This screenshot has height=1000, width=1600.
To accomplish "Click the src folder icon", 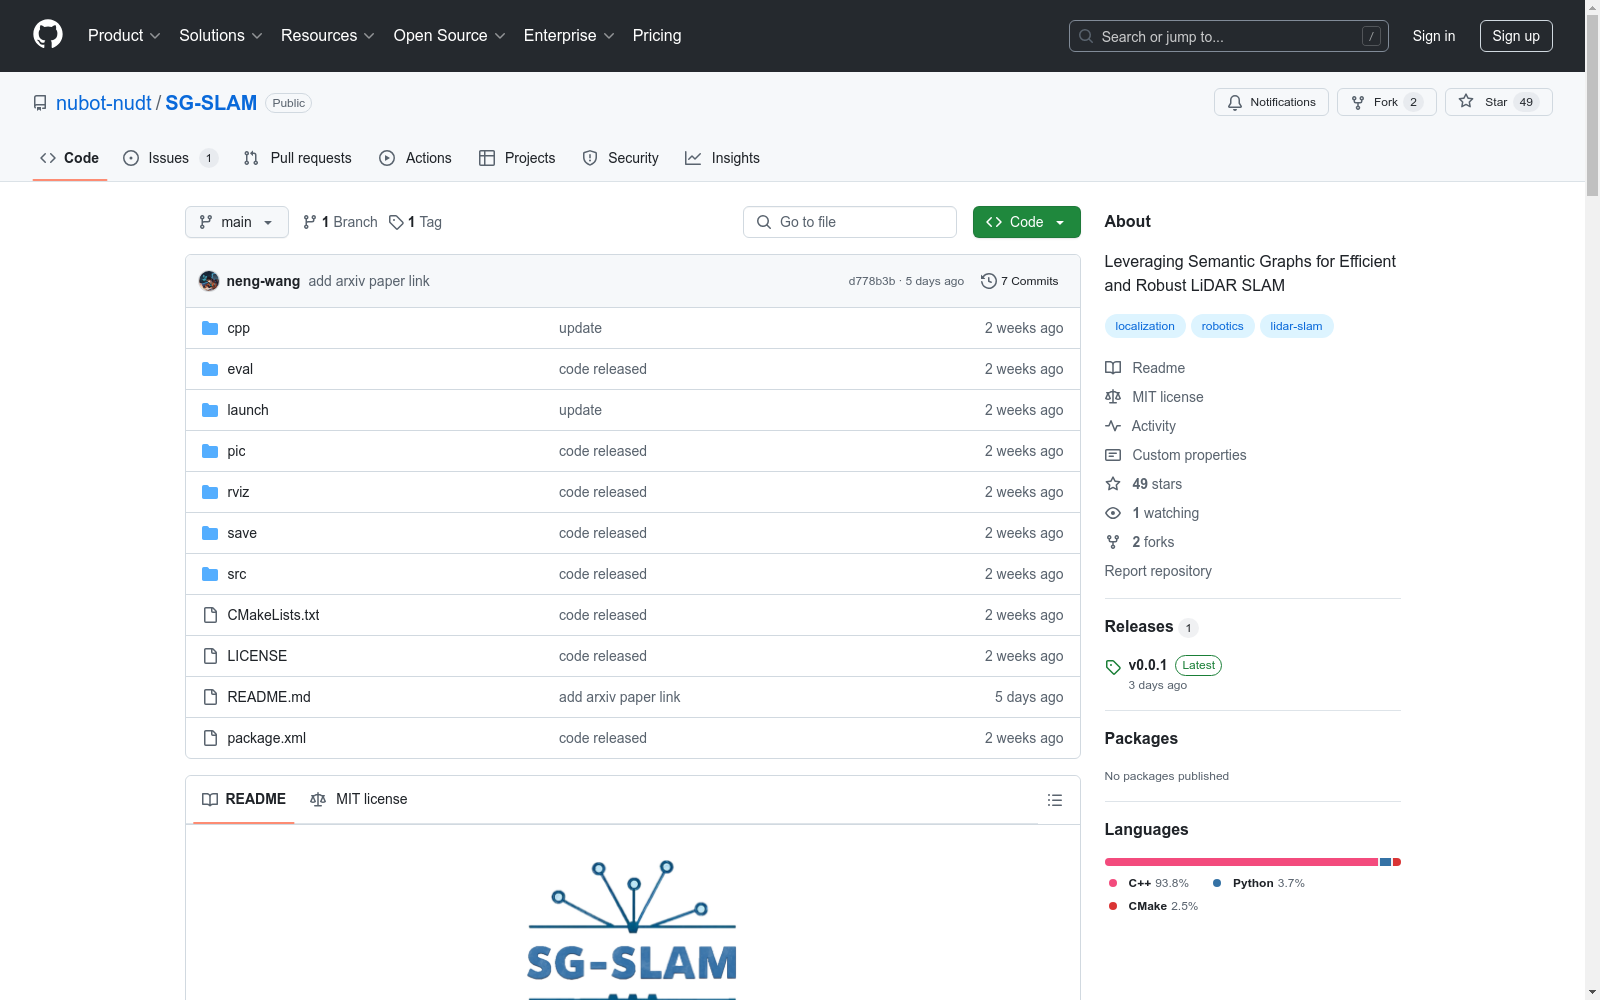I will [x=210, y=574].
